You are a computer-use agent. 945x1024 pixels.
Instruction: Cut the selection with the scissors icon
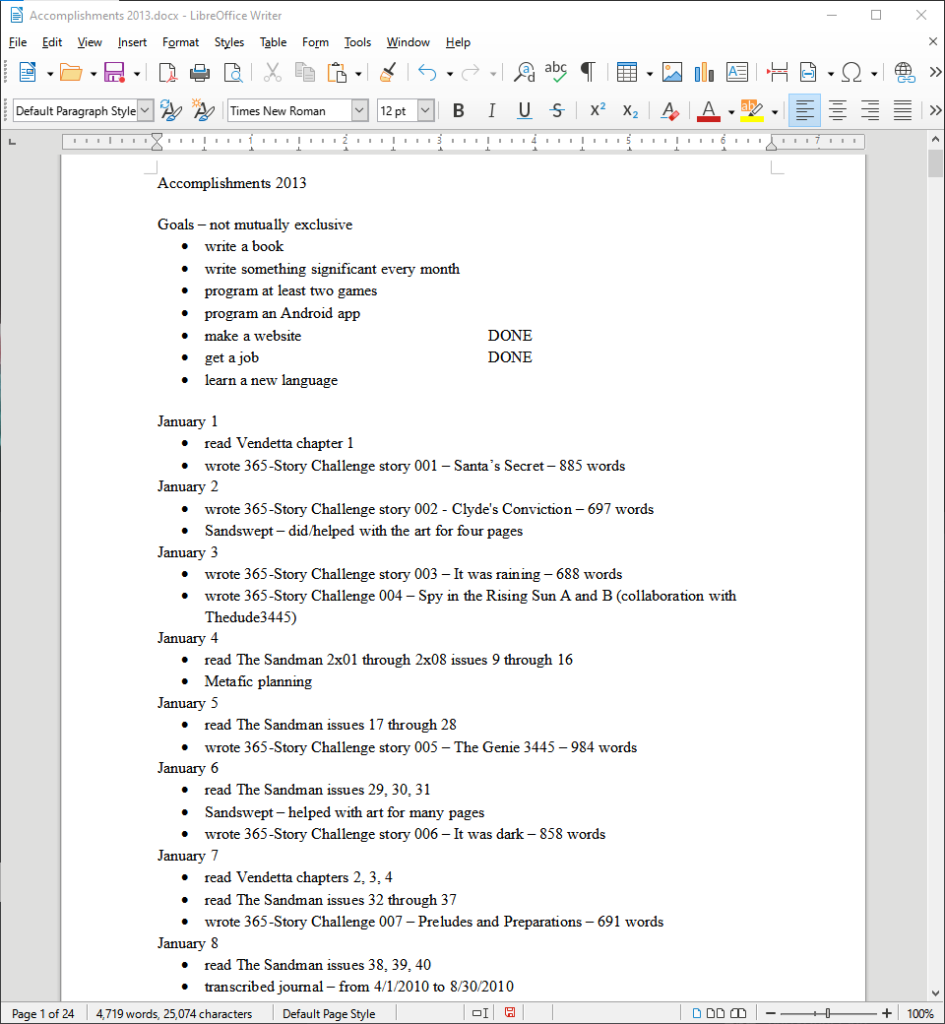(x=272, y=72)
